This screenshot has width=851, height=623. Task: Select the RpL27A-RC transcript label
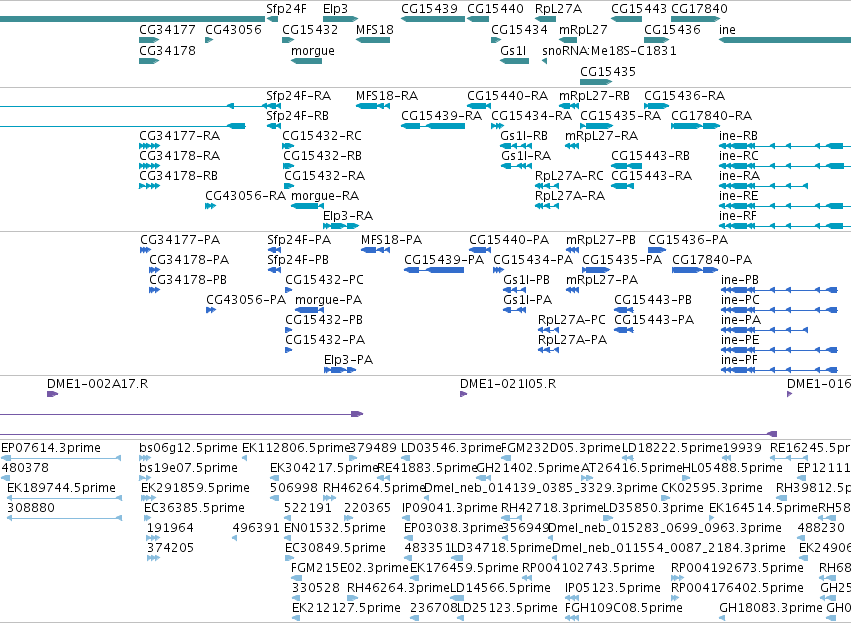pyautogui.click(x=569, y=176)
